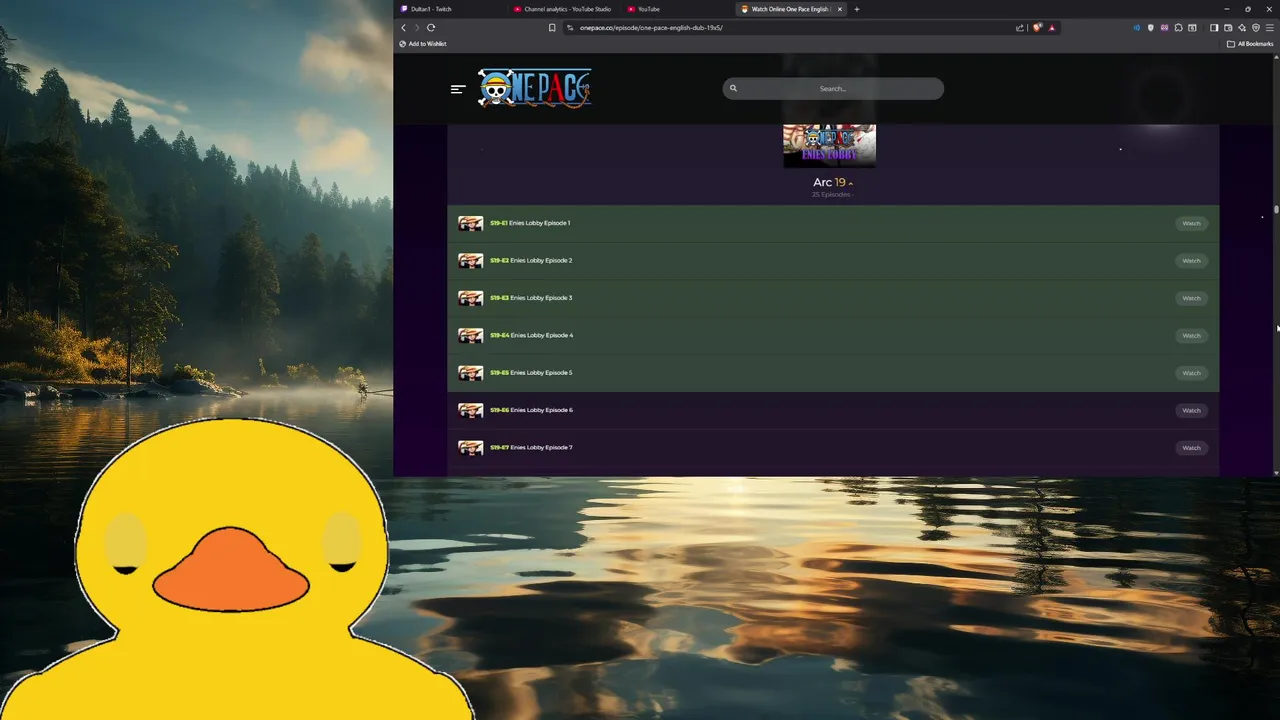1280x720 pixels.
Task: Open S19-E1 Enies Lobby Episode 1 title
Action: pyautogui.click(x=530, y=223)
